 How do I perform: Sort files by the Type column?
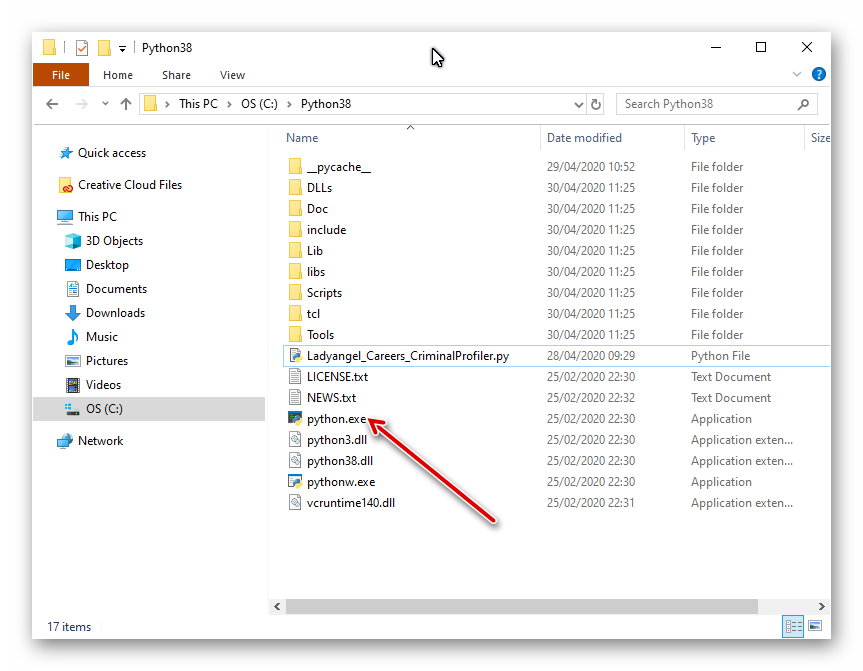(x=703, y=138)
